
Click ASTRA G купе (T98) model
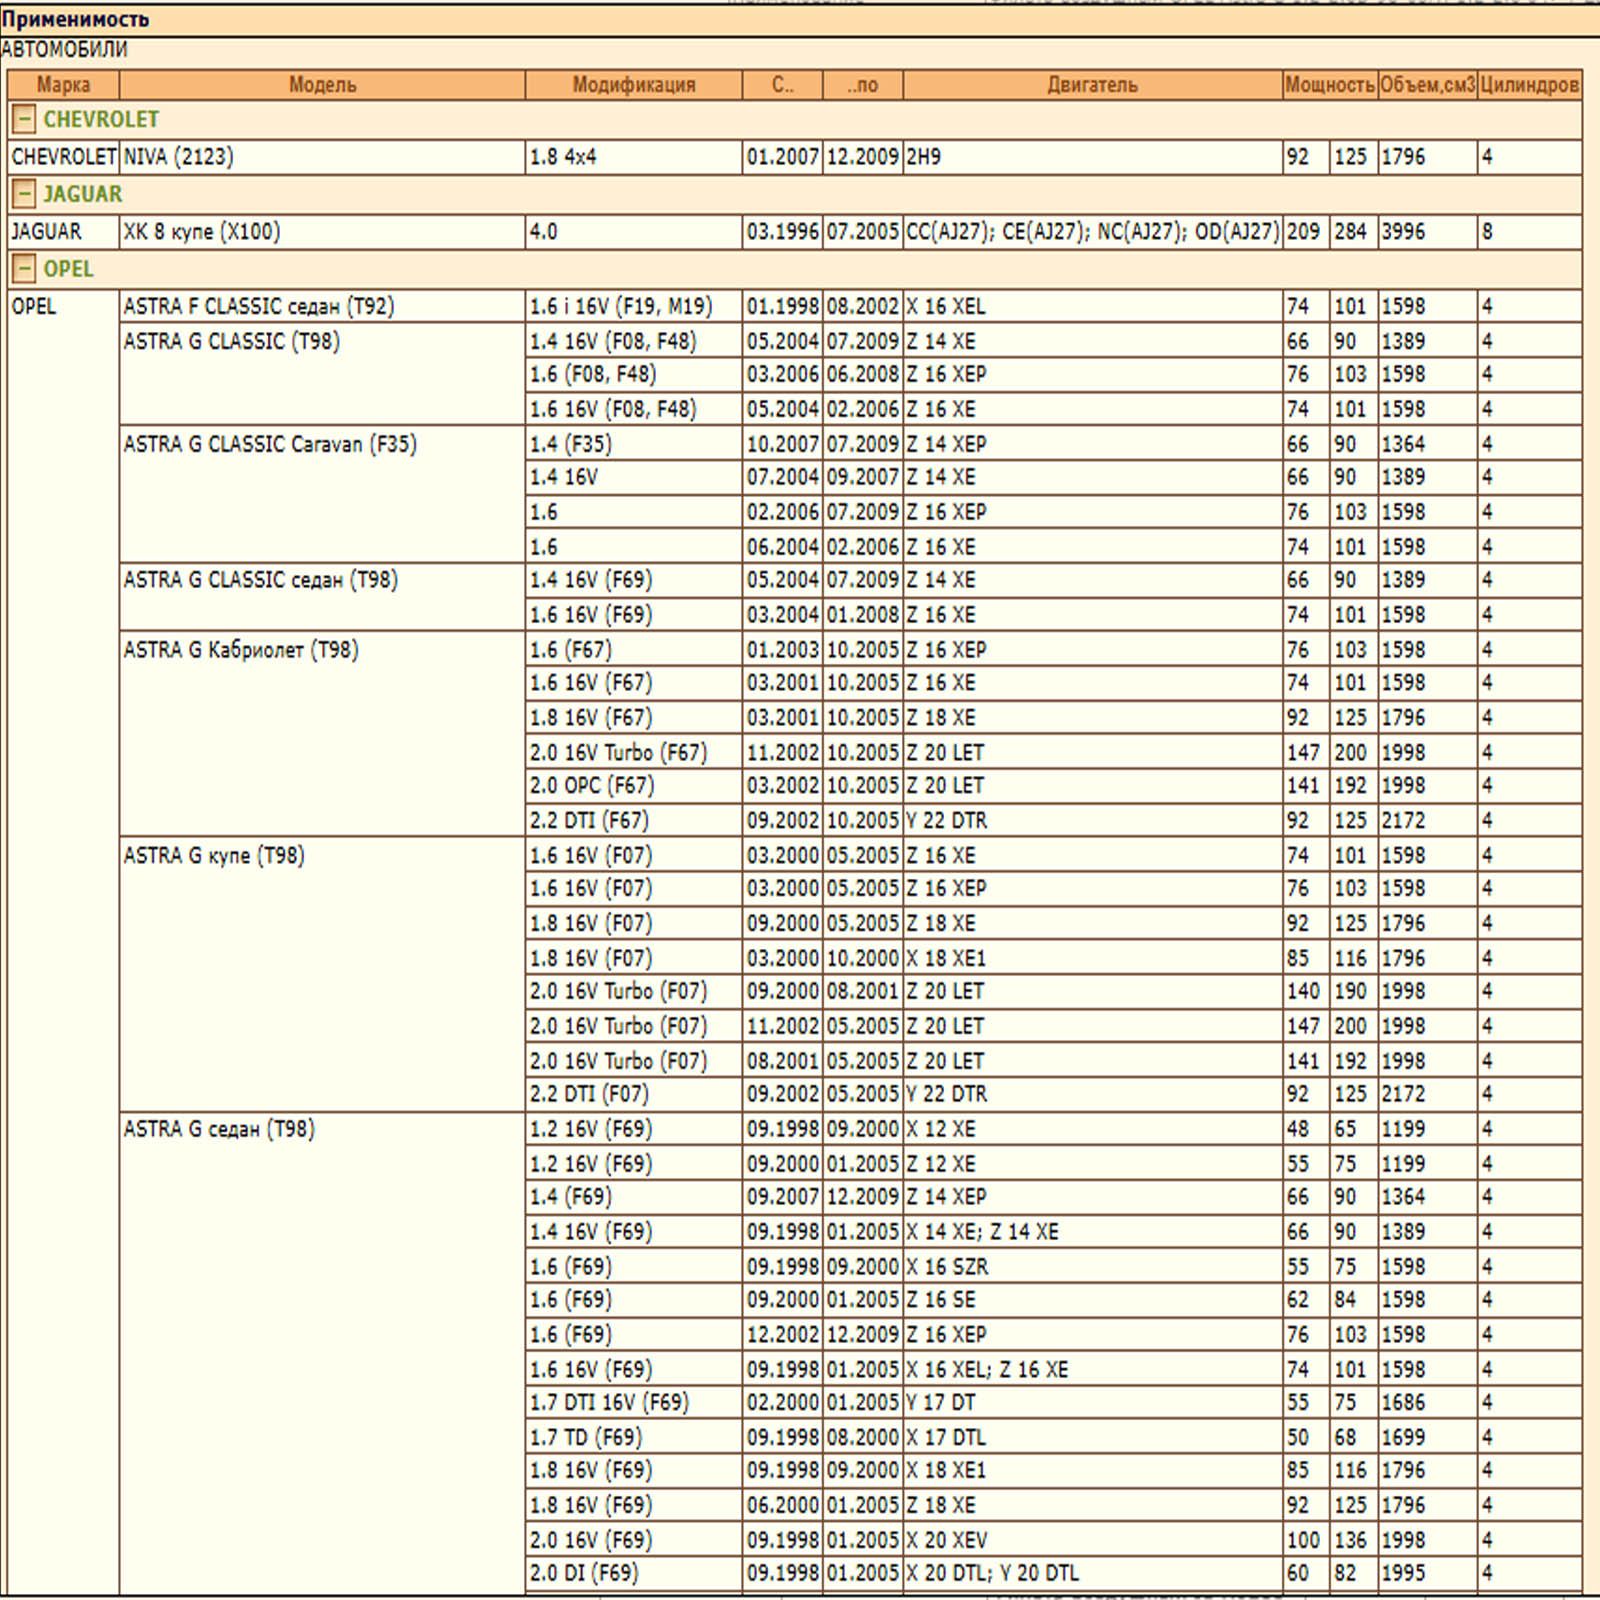click(213, 856)
